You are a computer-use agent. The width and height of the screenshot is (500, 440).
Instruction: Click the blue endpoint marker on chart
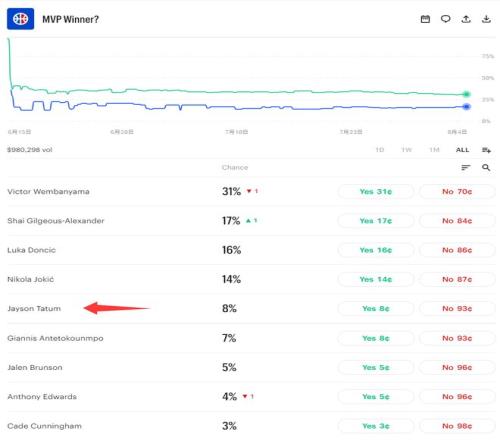[467, 107]
